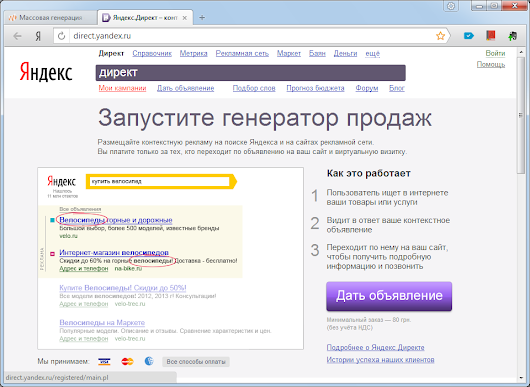Bookmark page with the star icon
The height and width of the screenshot is (387, 530).
(x=440, y=36)
